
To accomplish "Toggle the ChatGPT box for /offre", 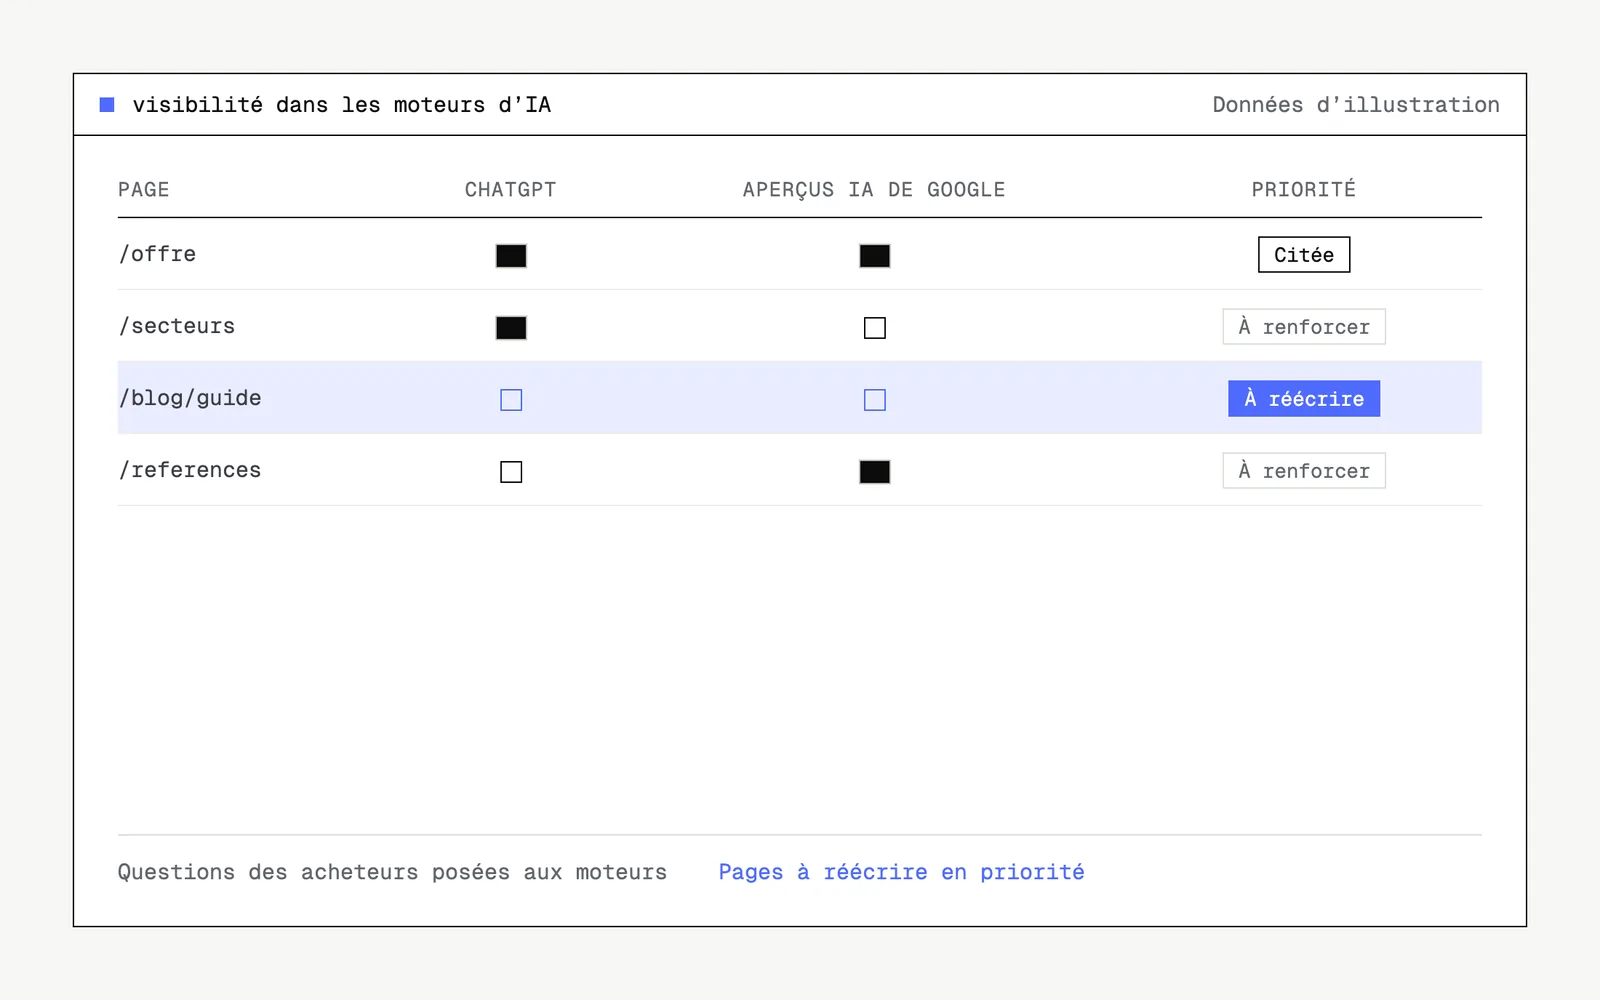I will pyautogui.click(x=511, y=256).
